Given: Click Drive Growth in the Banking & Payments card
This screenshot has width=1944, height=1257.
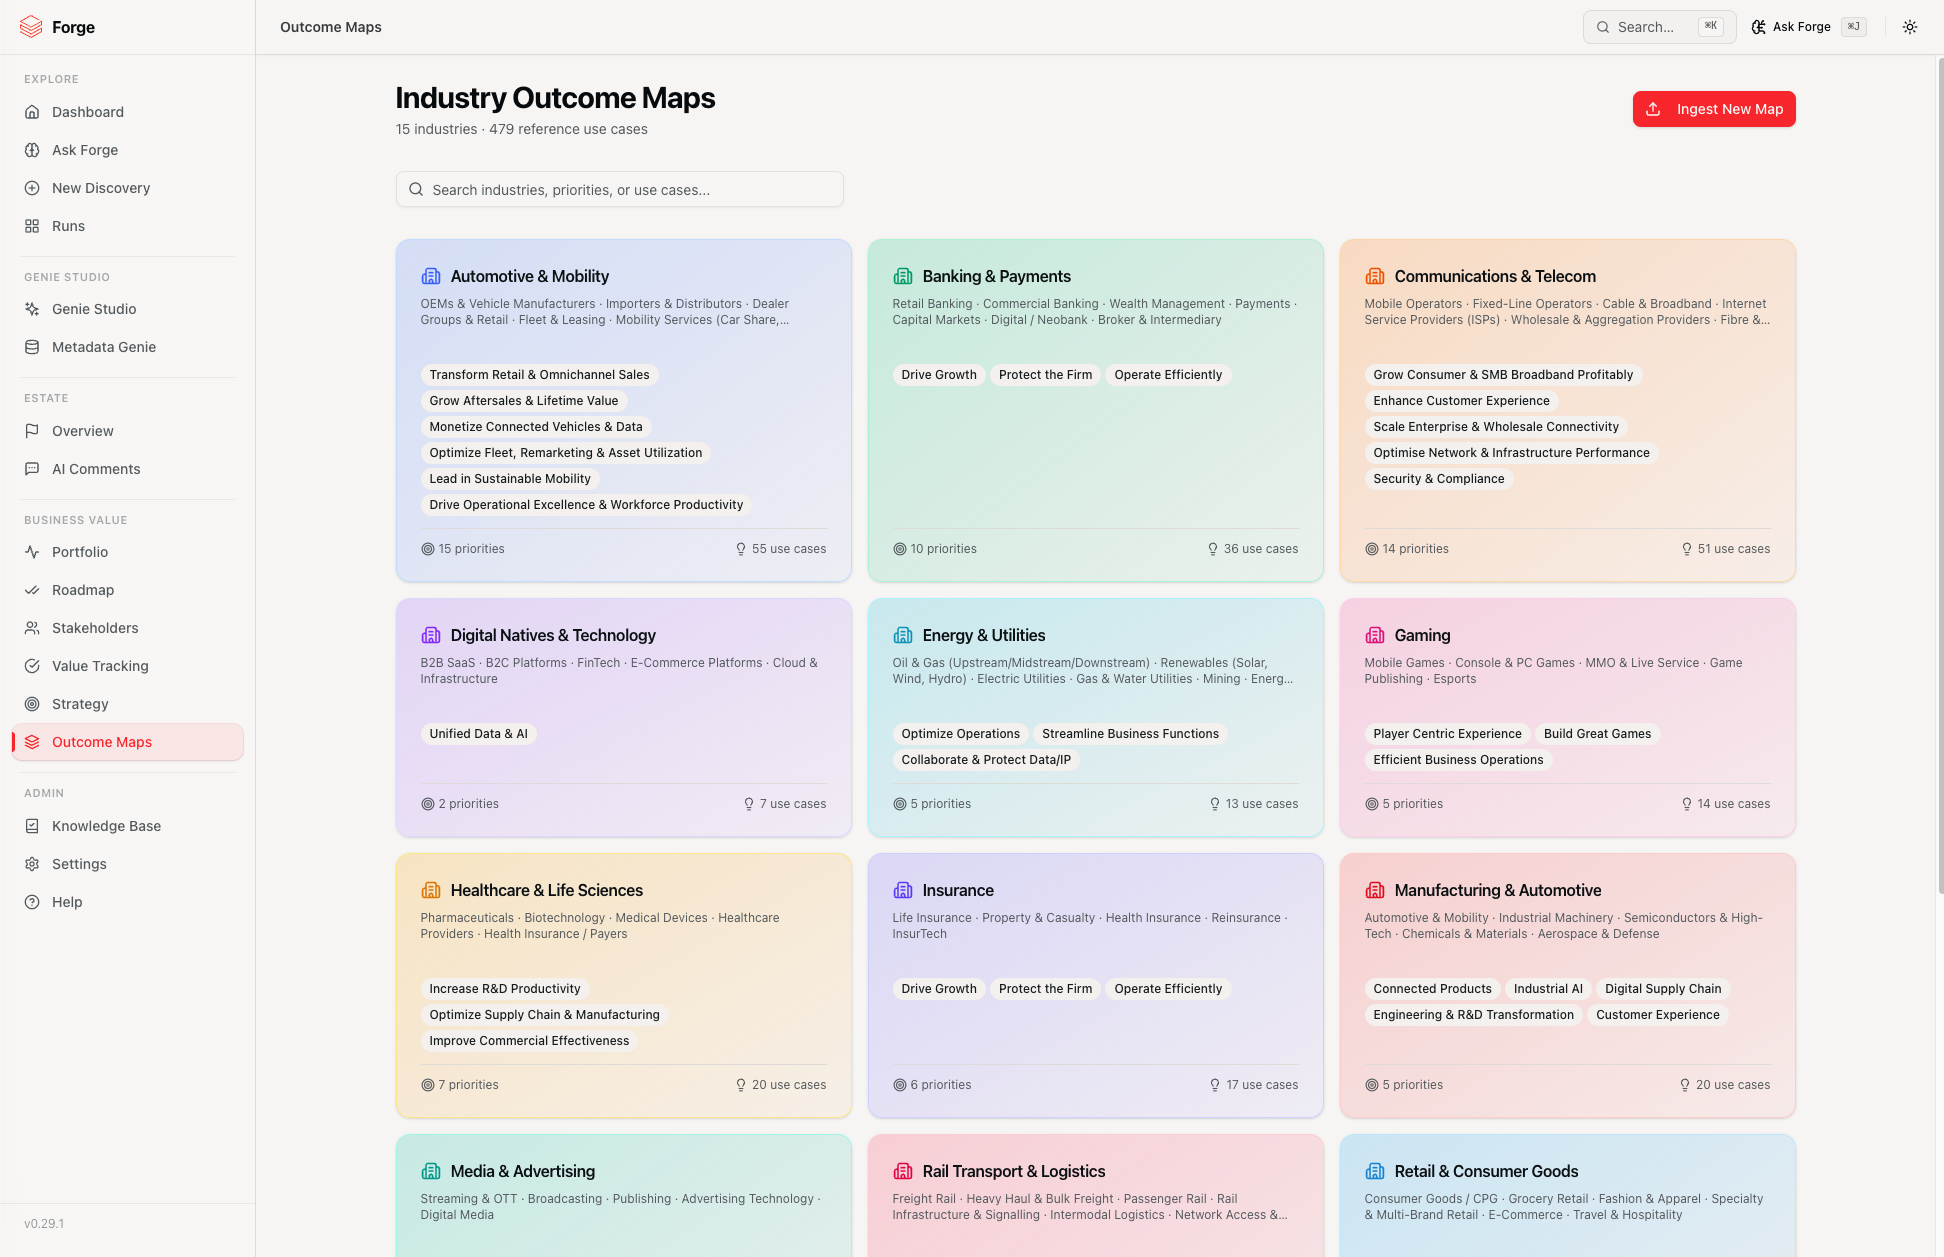Looking at the screenshot, I should click(938, 375).
